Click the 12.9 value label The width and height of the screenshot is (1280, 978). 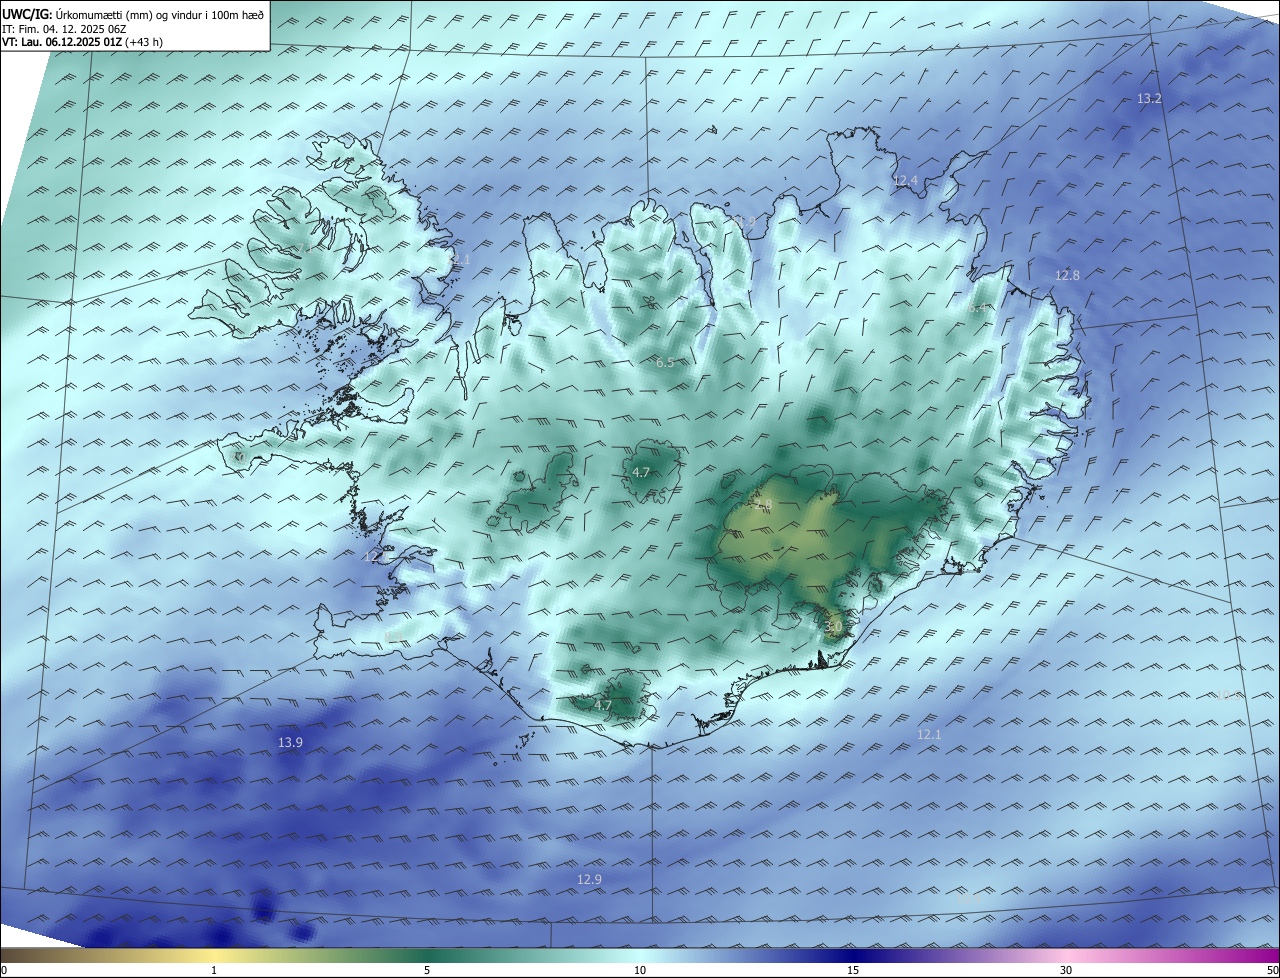click(590, 880)
